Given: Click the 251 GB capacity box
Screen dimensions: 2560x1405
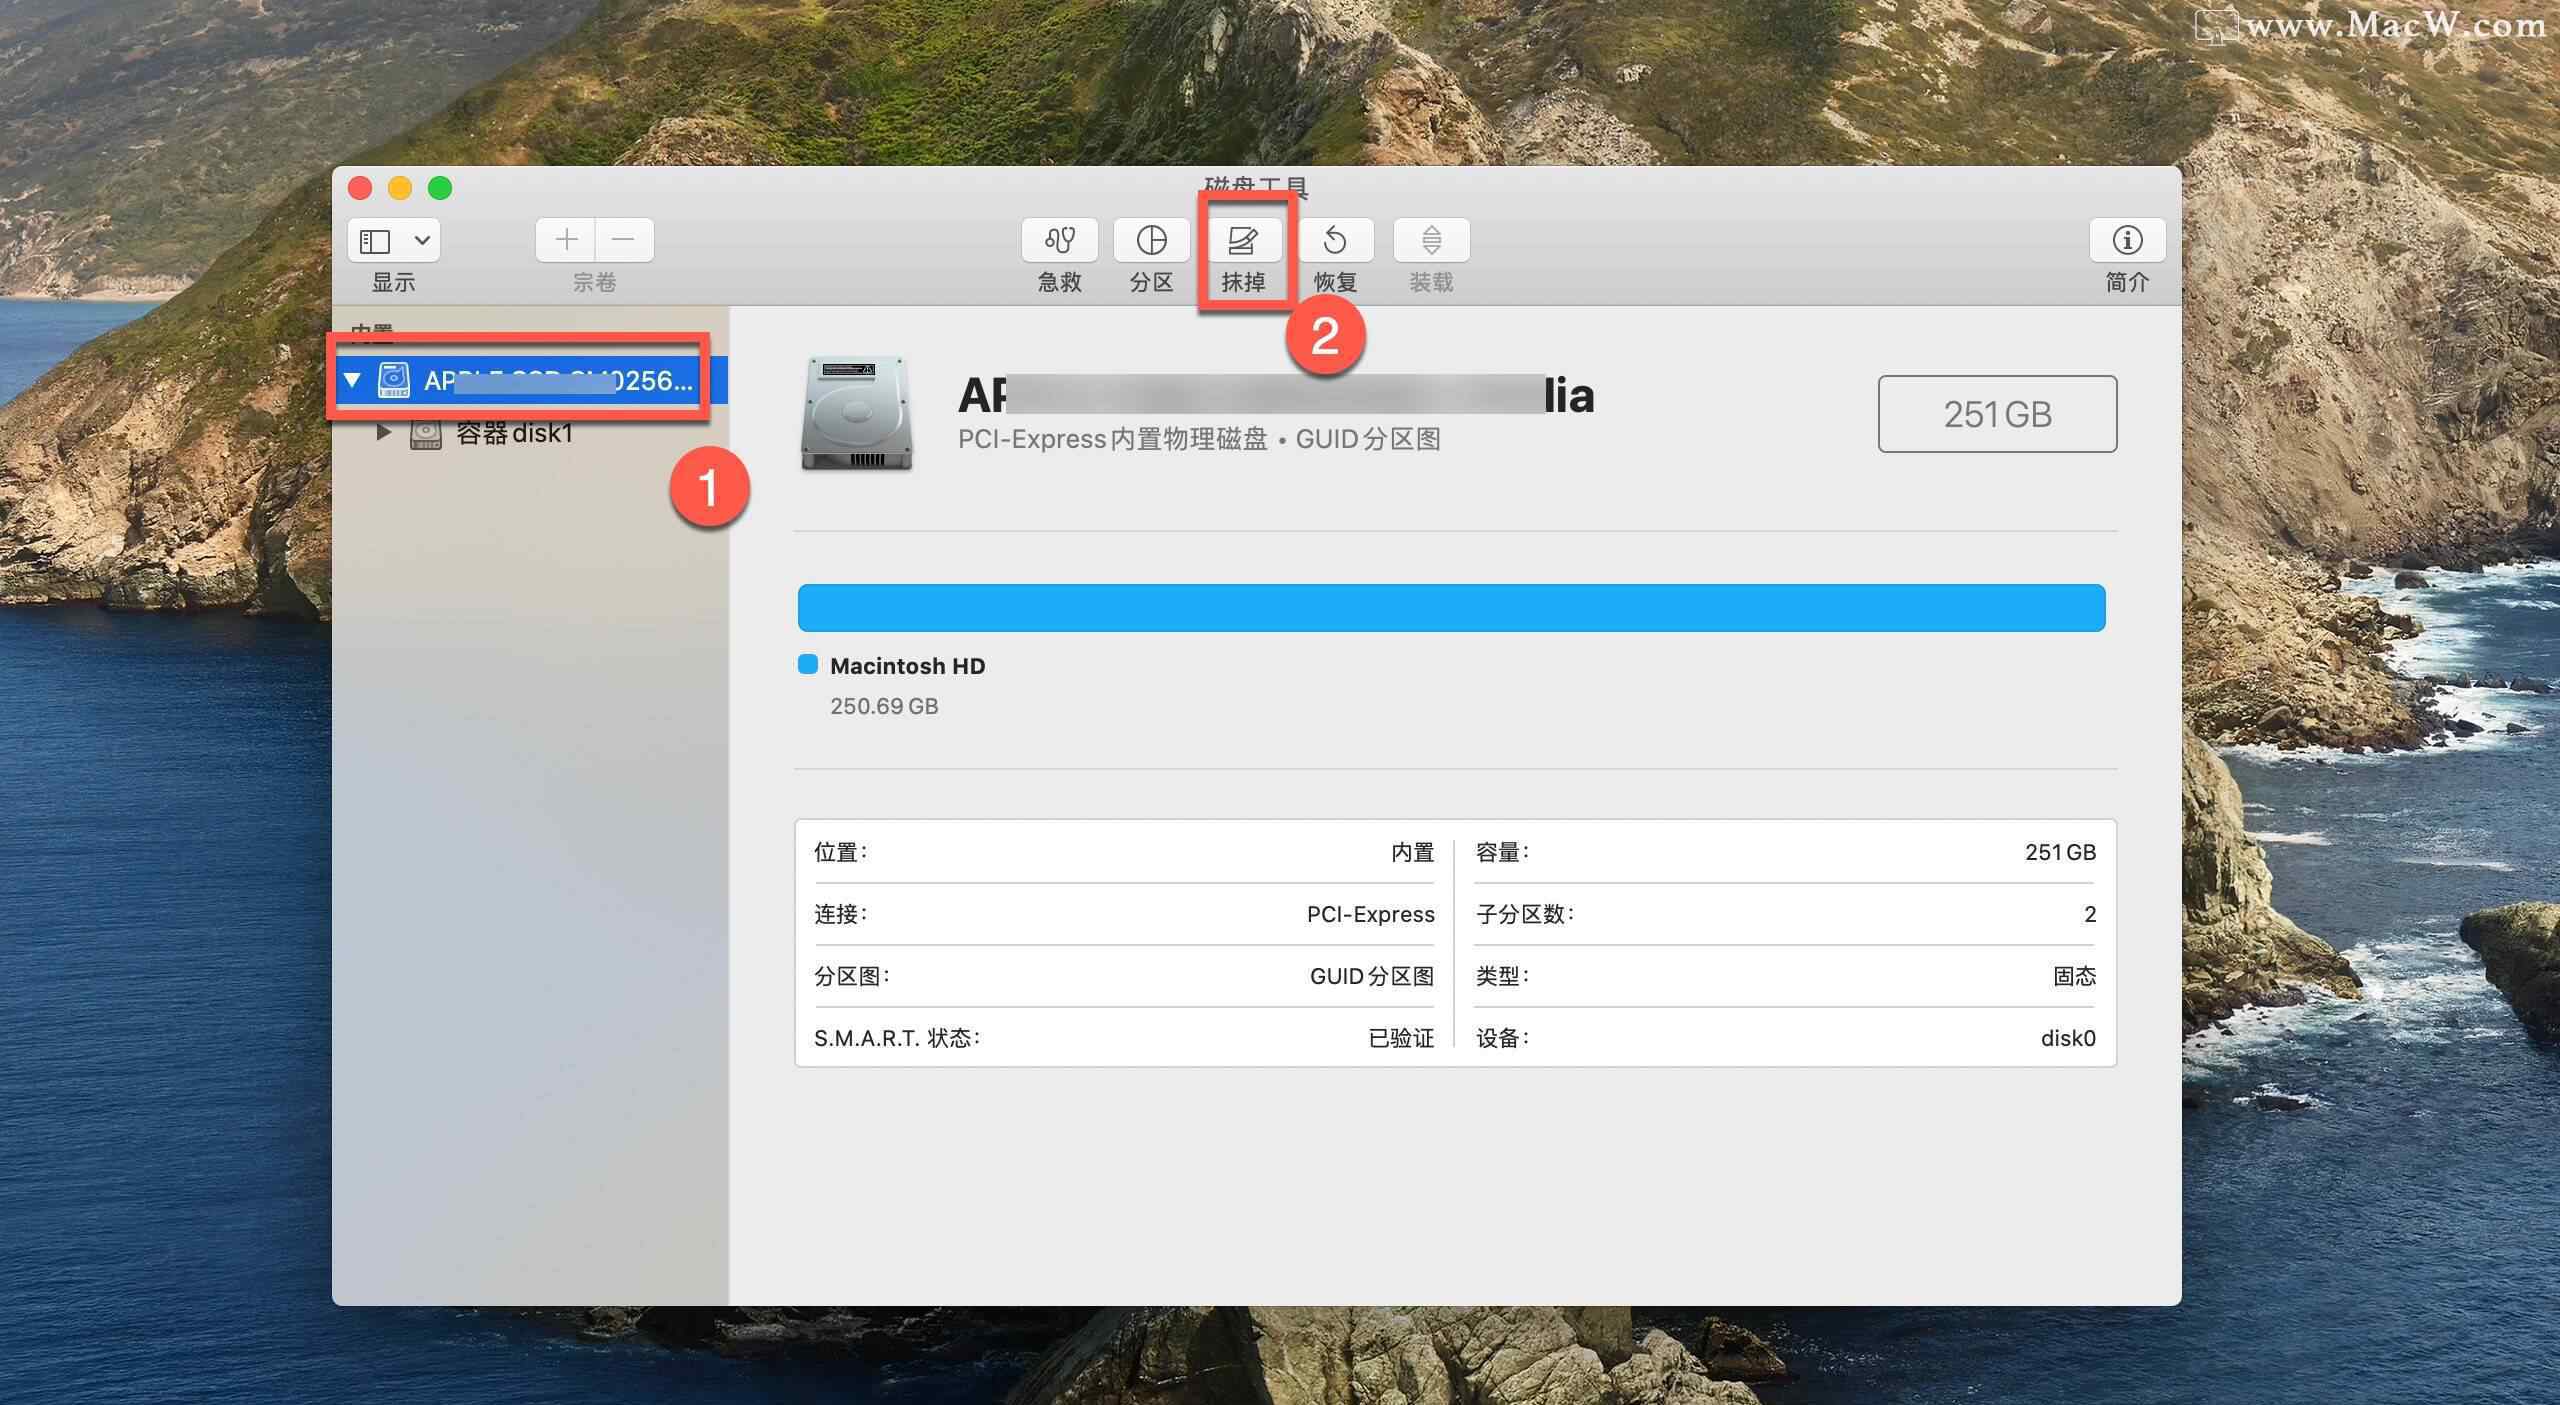Looking at the screenshot, I should (x=1996, y=414).
